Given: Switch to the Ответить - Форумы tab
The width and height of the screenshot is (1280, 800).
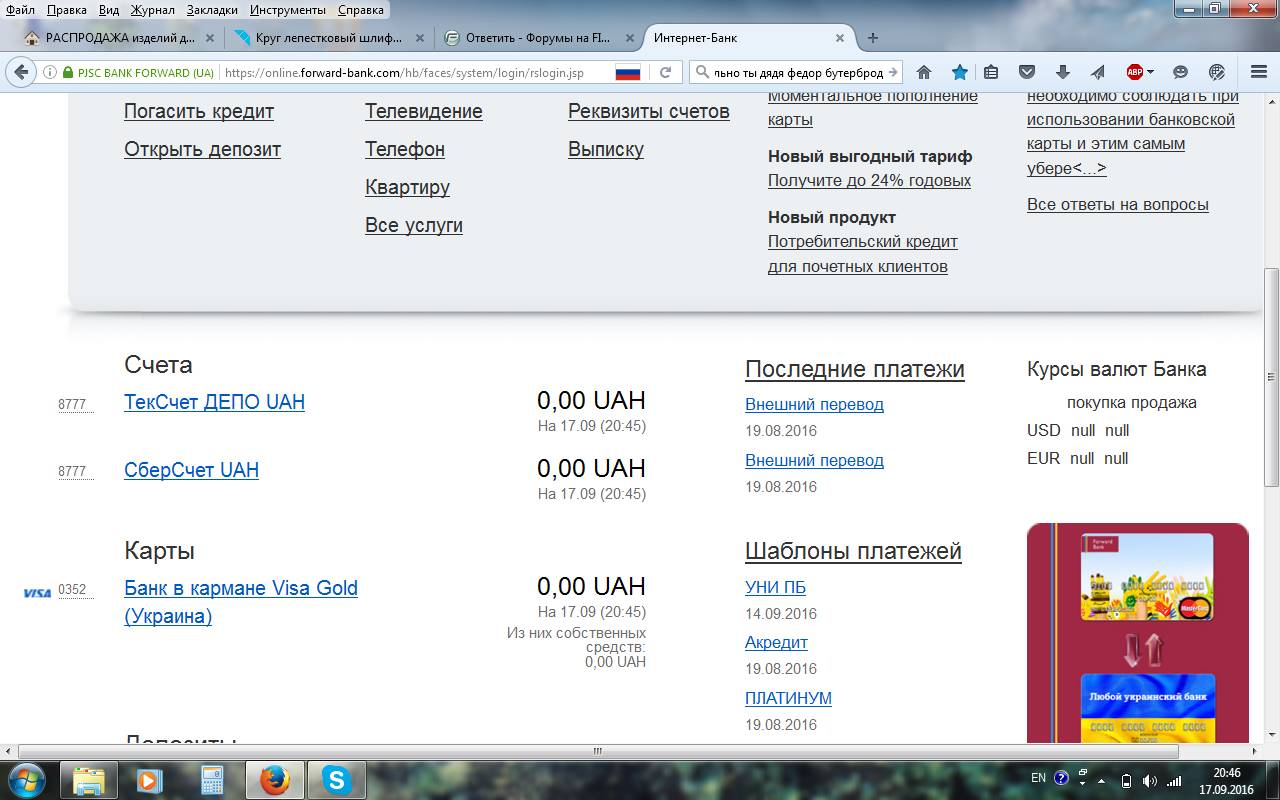Looking at the screenshot, I should click(x=540, y=38).
